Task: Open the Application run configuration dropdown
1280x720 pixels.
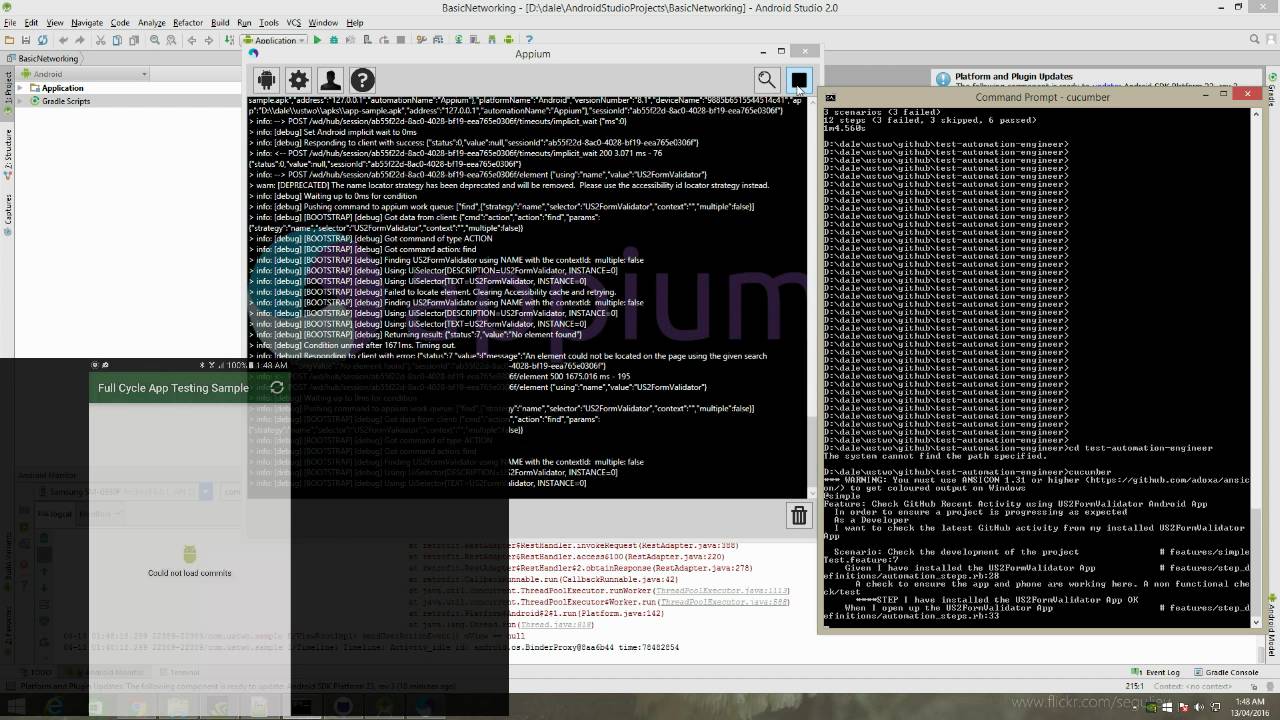Action: pos(274,40)
